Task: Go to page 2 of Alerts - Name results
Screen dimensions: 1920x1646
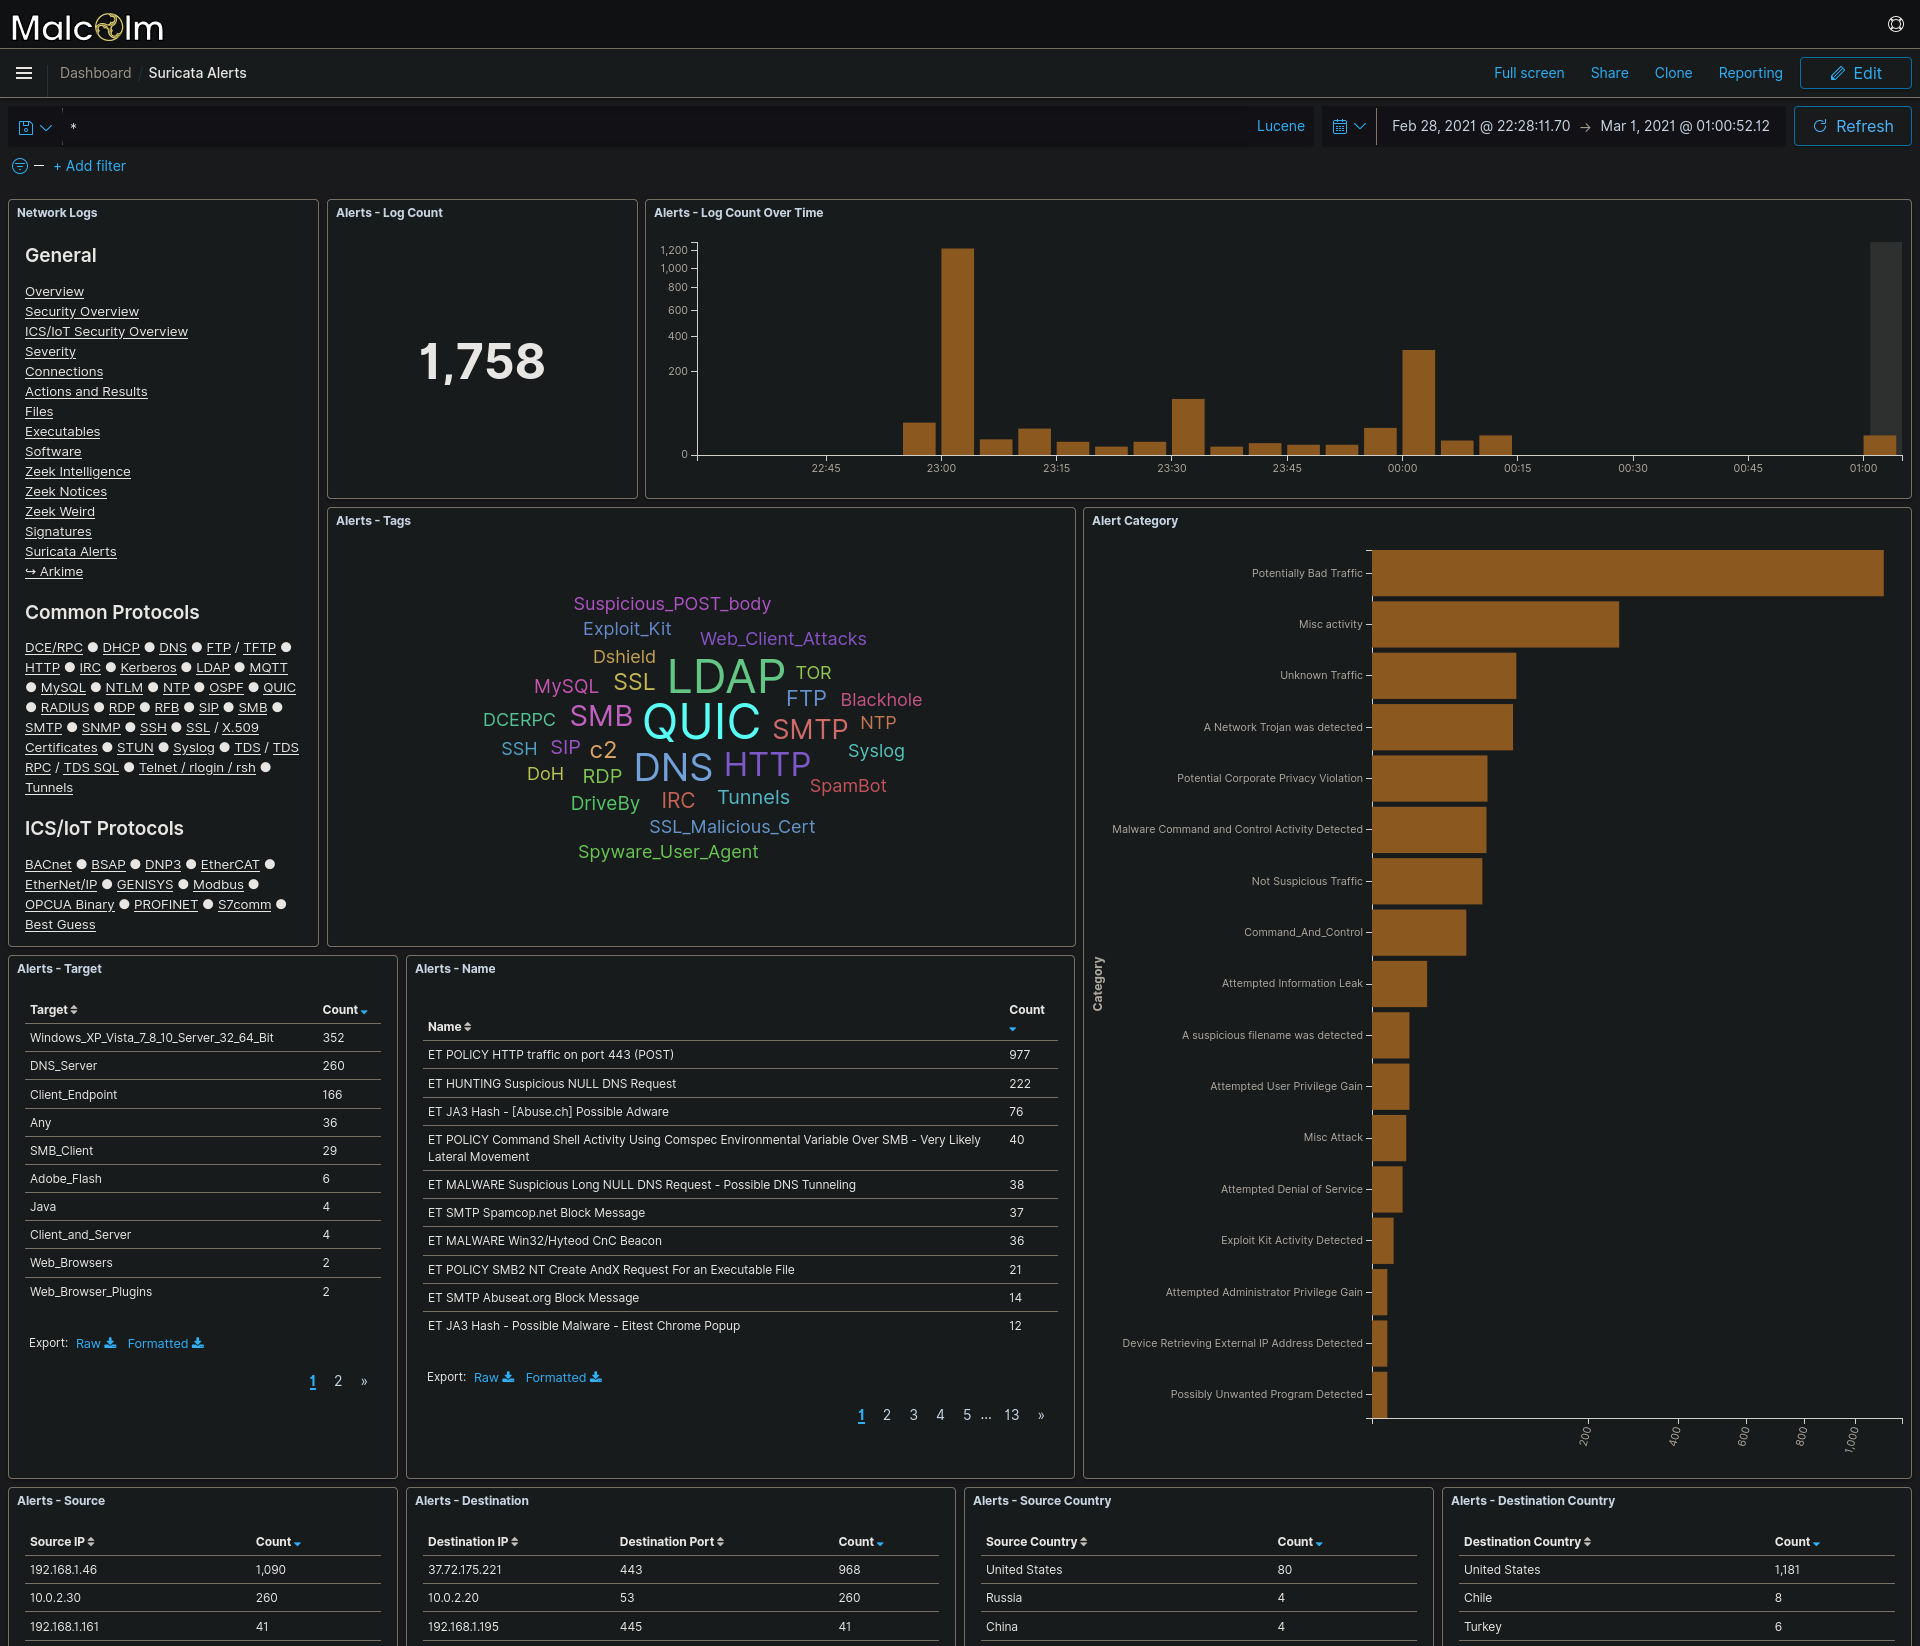Action: coord(887,1415)
